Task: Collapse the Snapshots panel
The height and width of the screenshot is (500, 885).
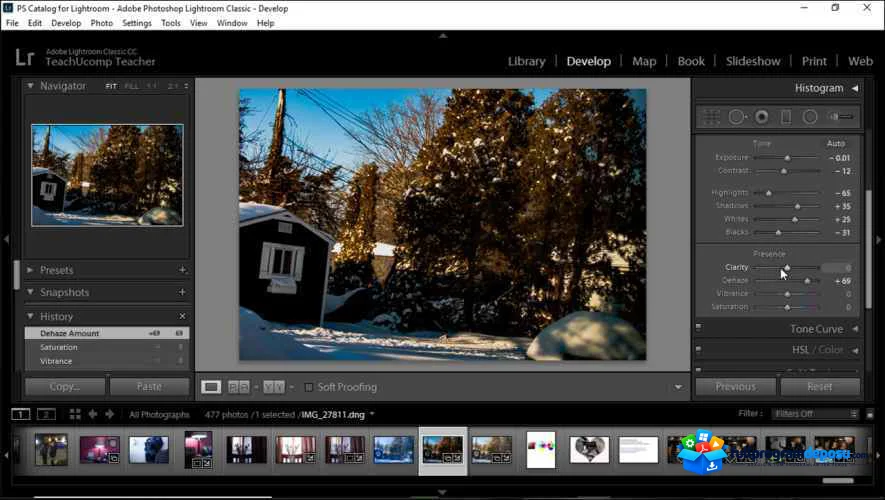Action: [30, 292]
